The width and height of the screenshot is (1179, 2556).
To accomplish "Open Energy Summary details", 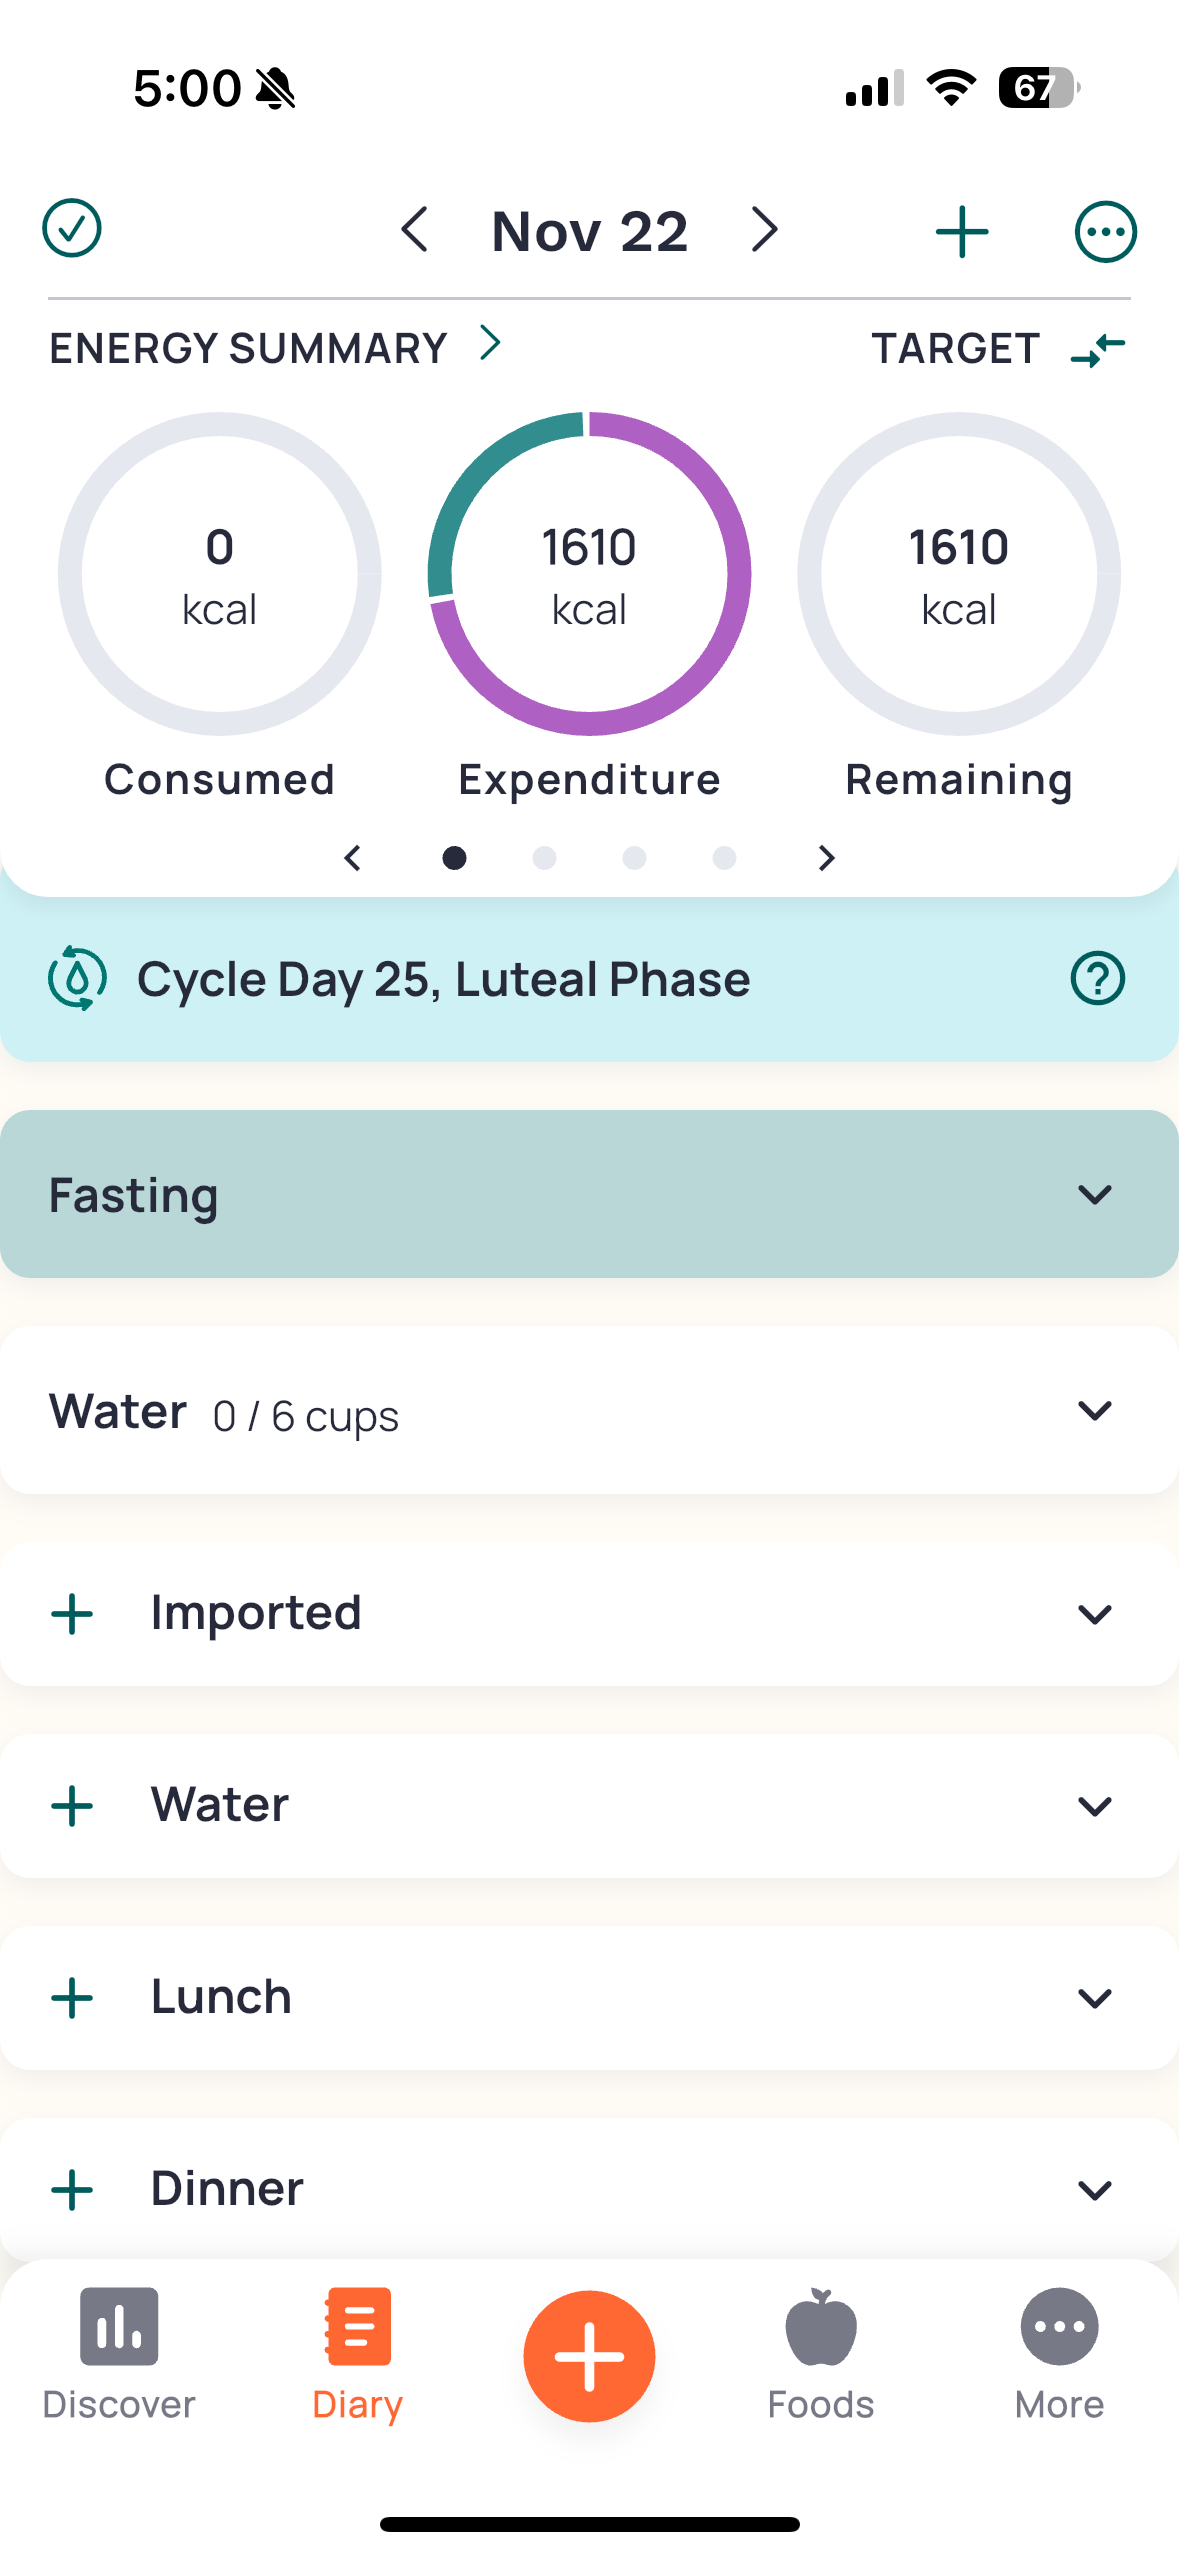I will point(275,347).
